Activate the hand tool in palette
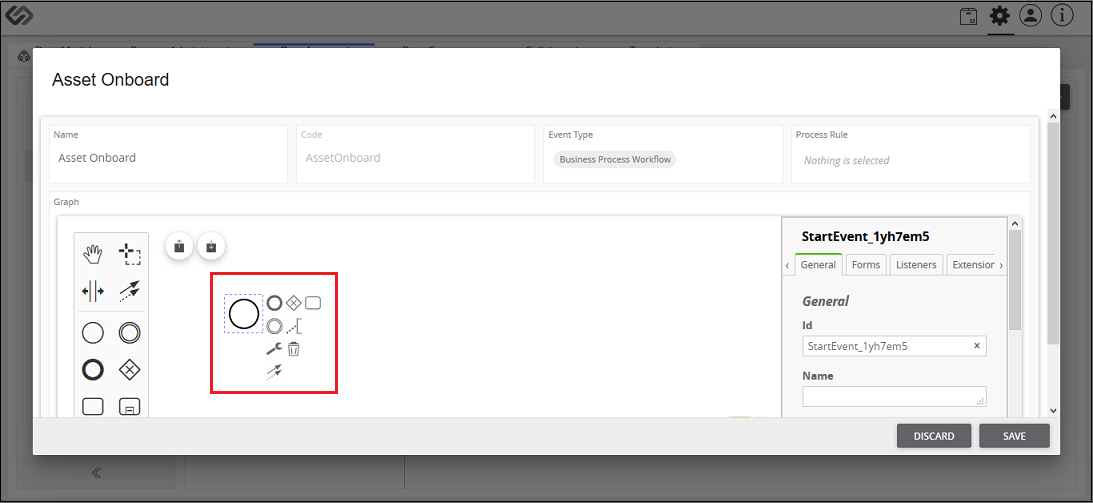Image resolution: width=1093 pixels, height=503 pixels. point(93,255)
